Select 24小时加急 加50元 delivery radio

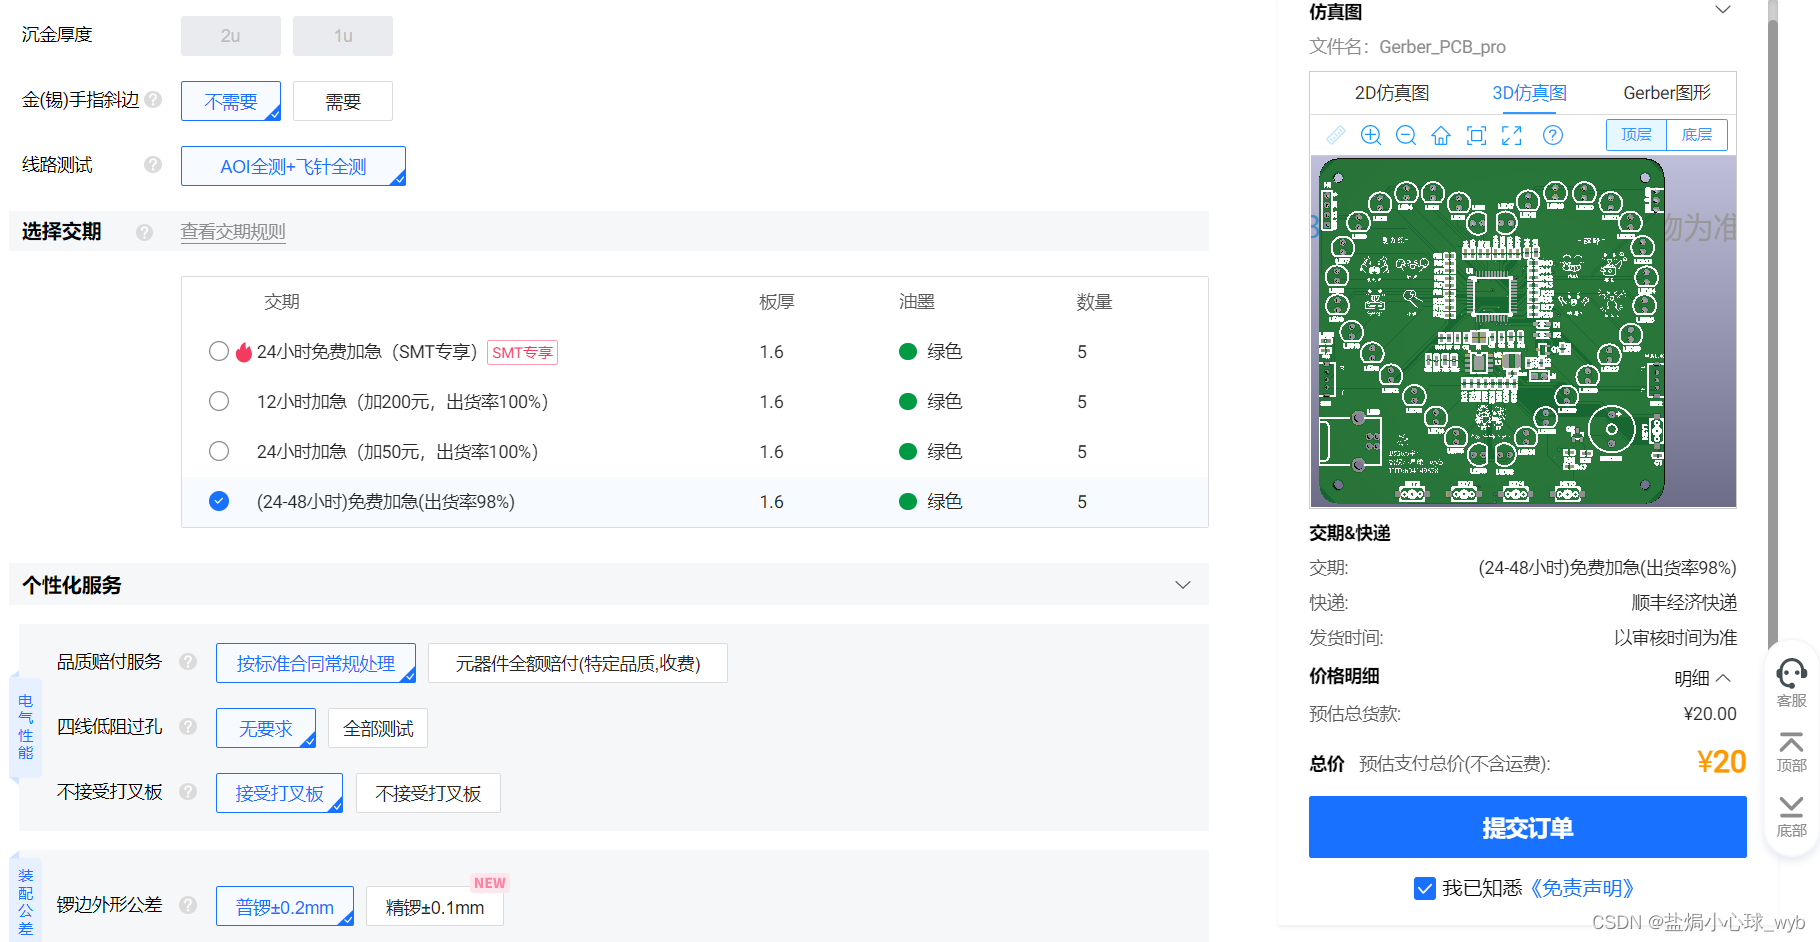(219, 451)
